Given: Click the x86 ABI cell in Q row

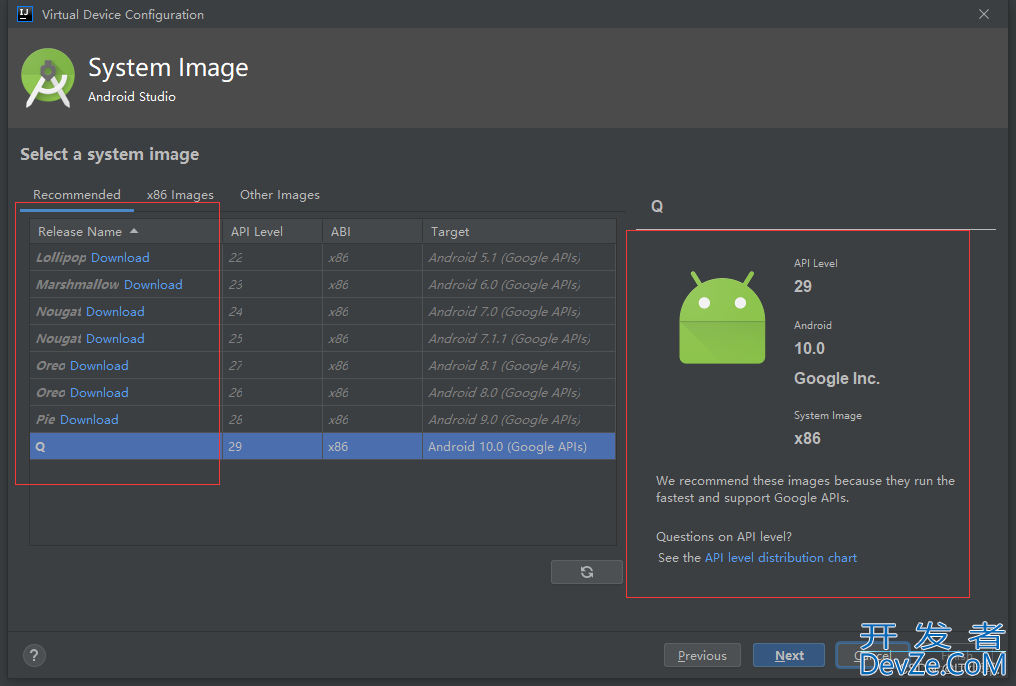Looking at the screenshot, I should coord(373,446).
